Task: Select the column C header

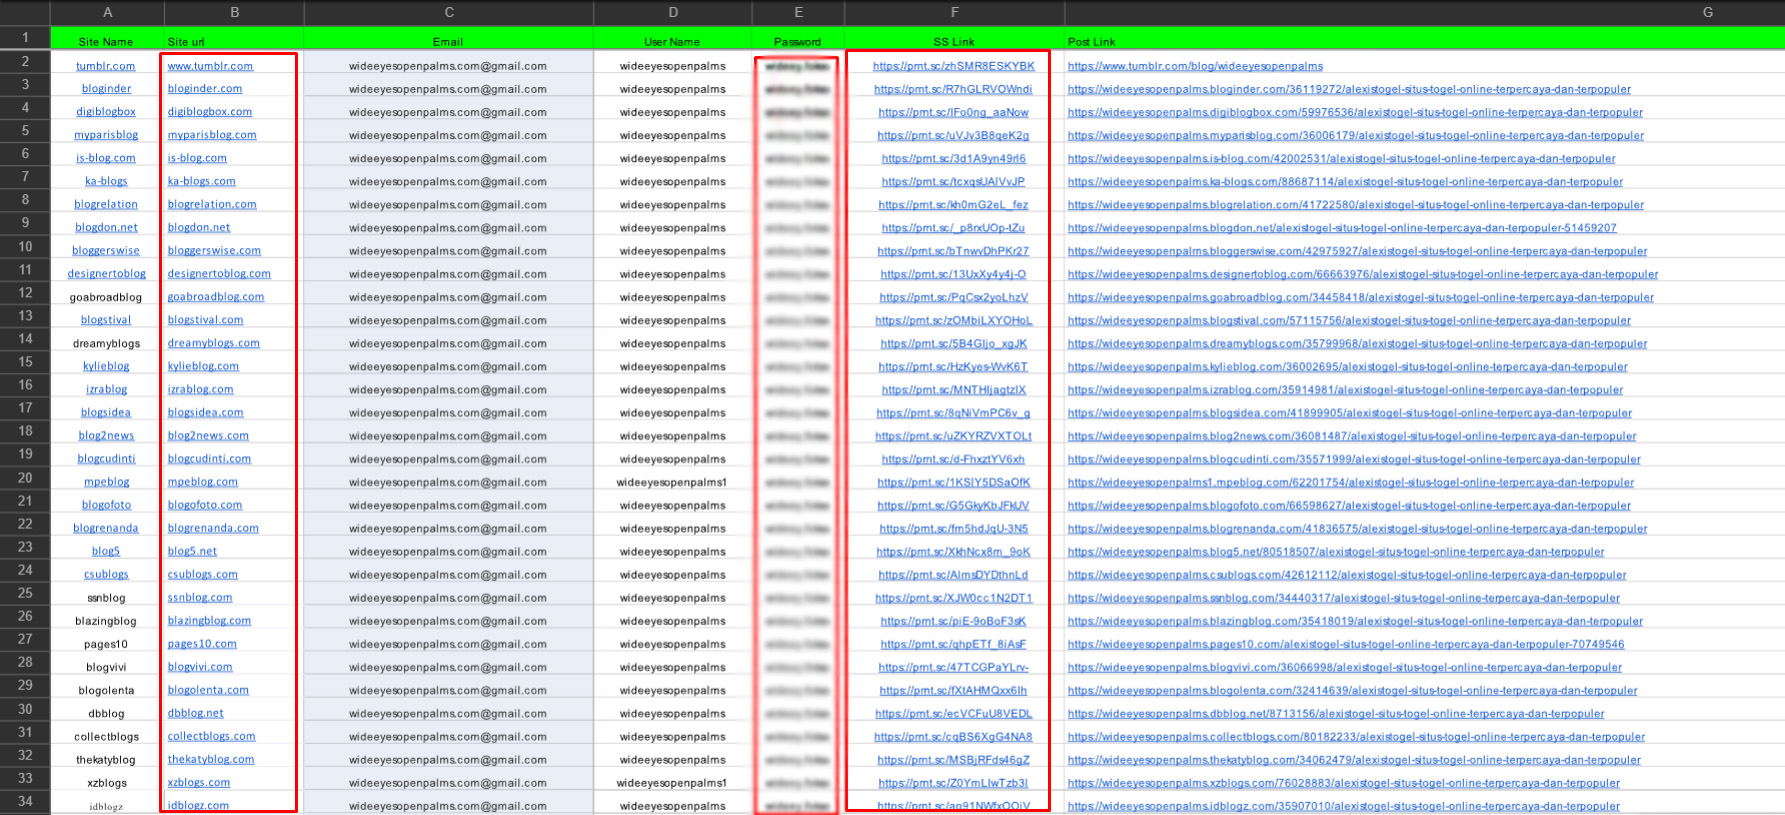Action: coord(448,12)
